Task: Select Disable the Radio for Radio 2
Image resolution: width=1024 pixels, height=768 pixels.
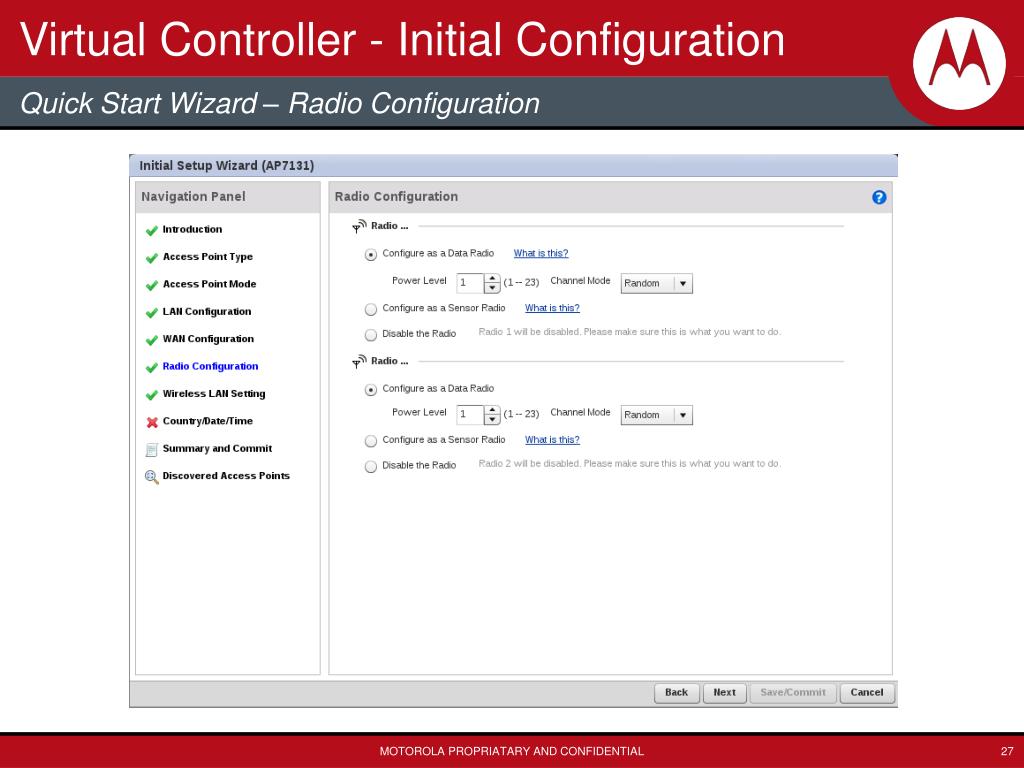Action: 371,466
